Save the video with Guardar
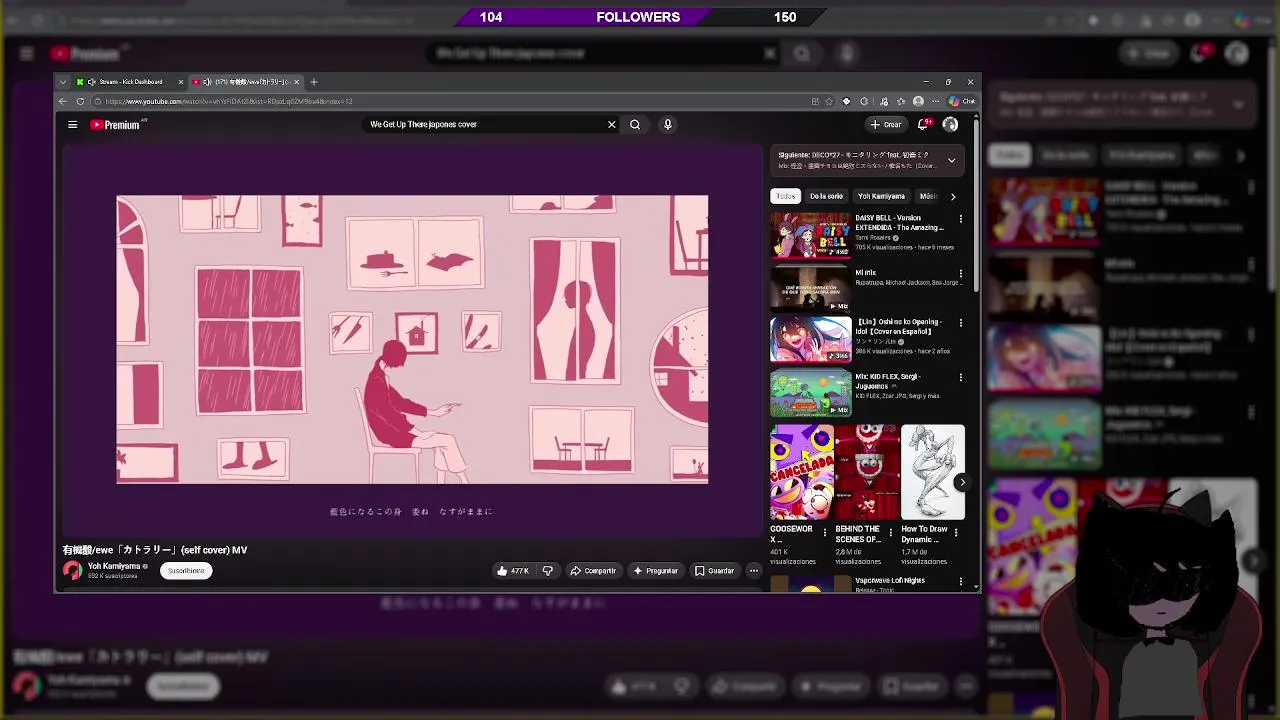 coord(715,571)
